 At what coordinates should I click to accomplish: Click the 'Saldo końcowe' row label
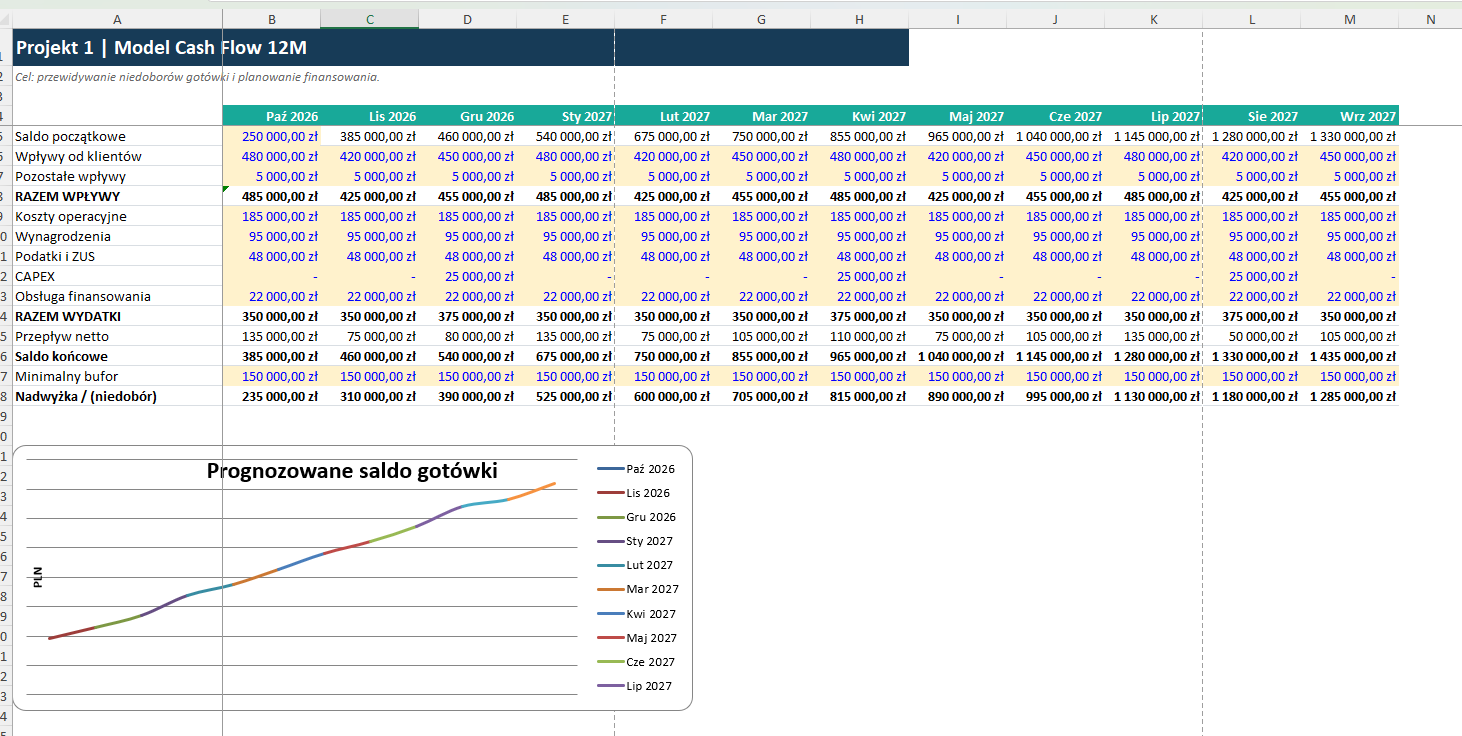tap(62, 356)
